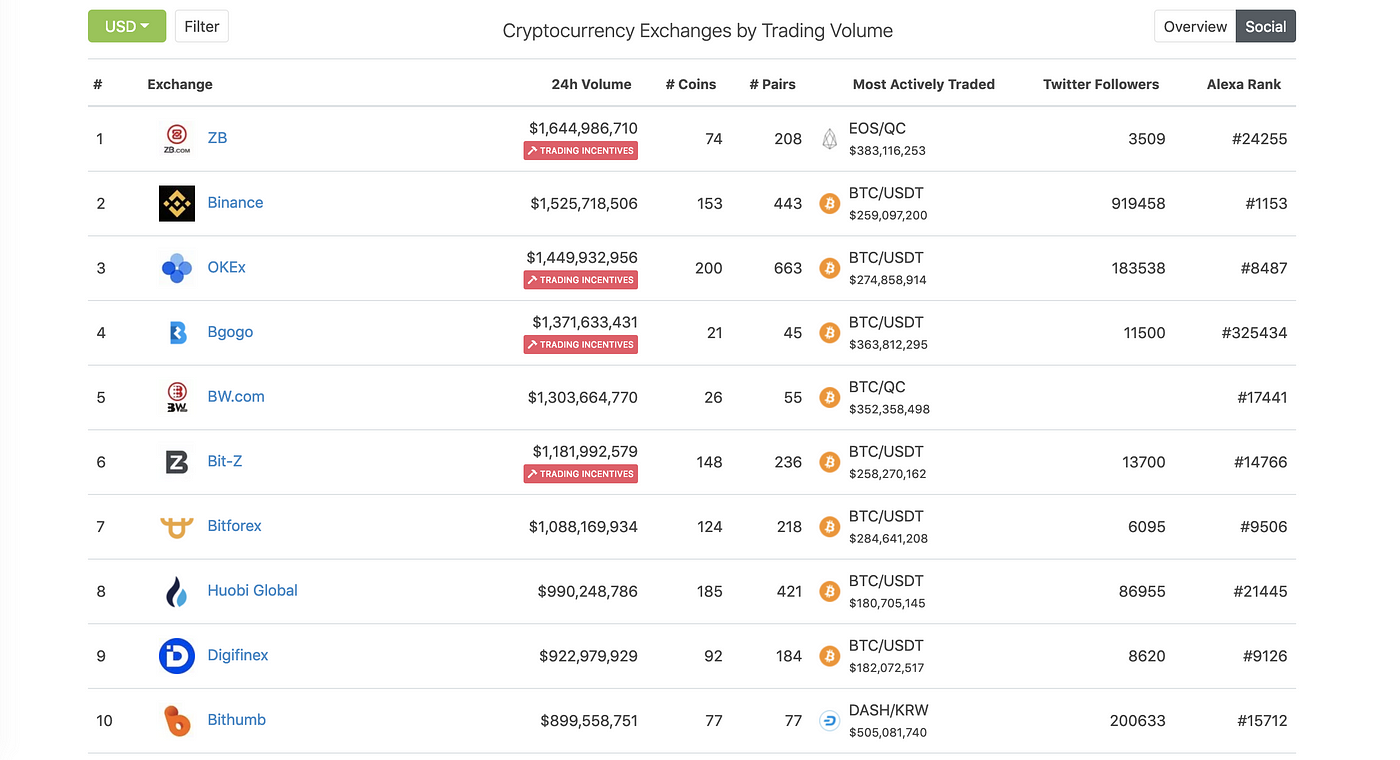The height and width of the screenshot is (760, 1400).
Task: Click the Bitforex logo icon
Action: (177, 526)
